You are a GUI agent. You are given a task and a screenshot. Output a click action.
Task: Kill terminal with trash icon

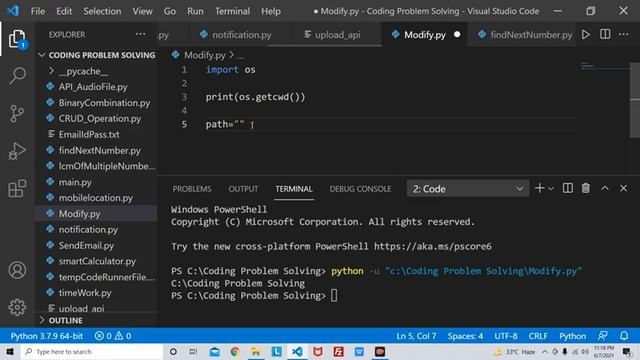click(x=586, y=188)
